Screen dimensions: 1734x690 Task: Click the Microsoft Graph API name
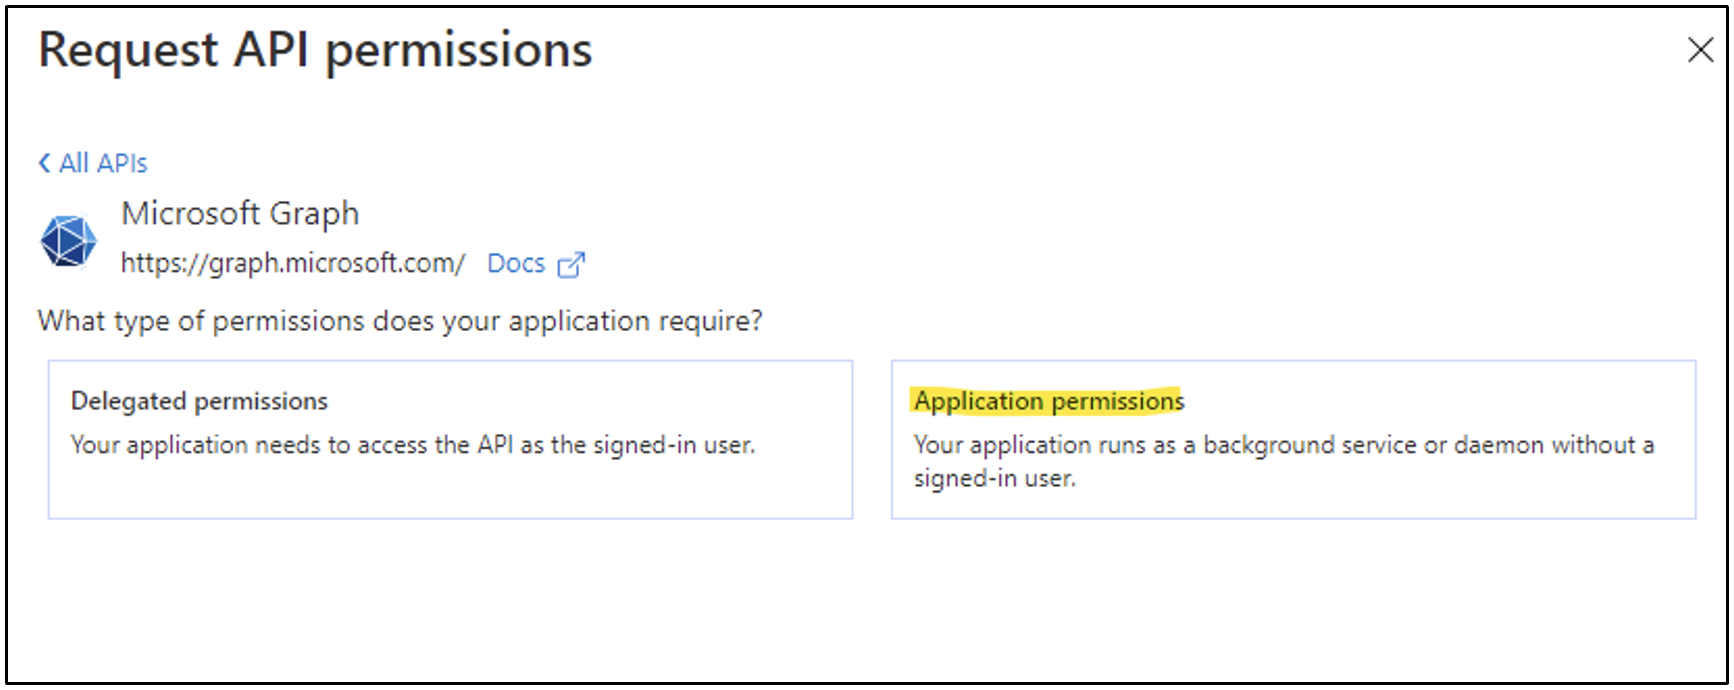click(x=240, y=213)
